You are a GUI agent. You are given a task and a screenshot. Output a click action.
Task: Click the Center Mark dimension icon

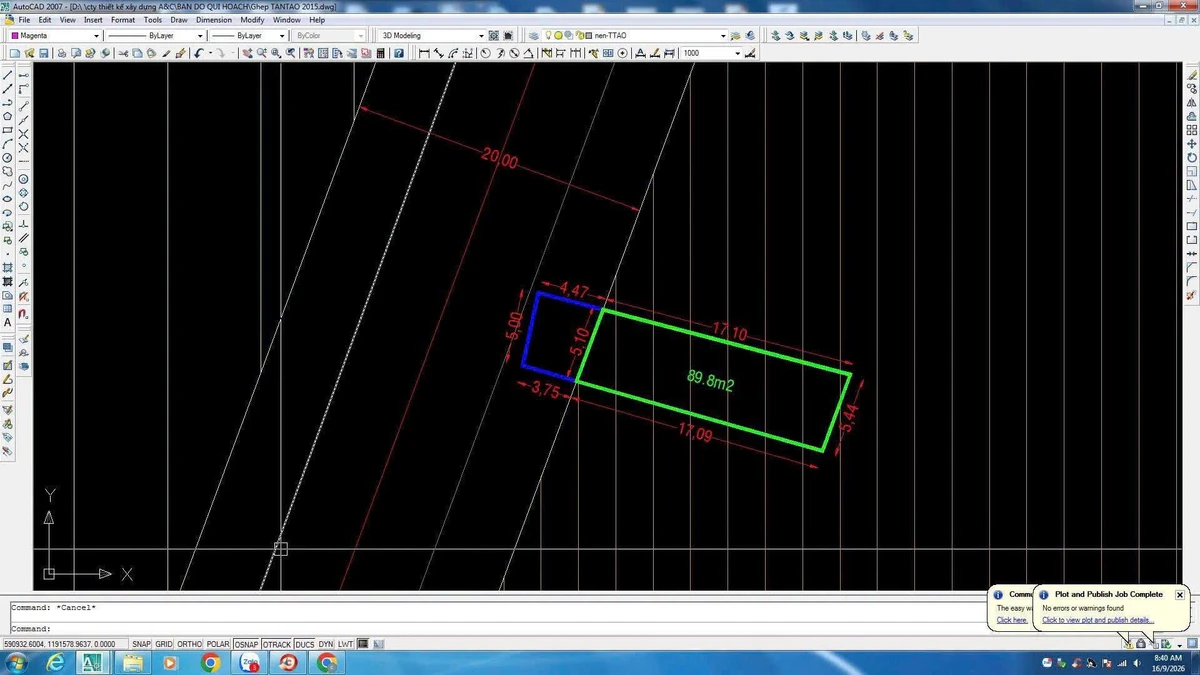[622, 53]
